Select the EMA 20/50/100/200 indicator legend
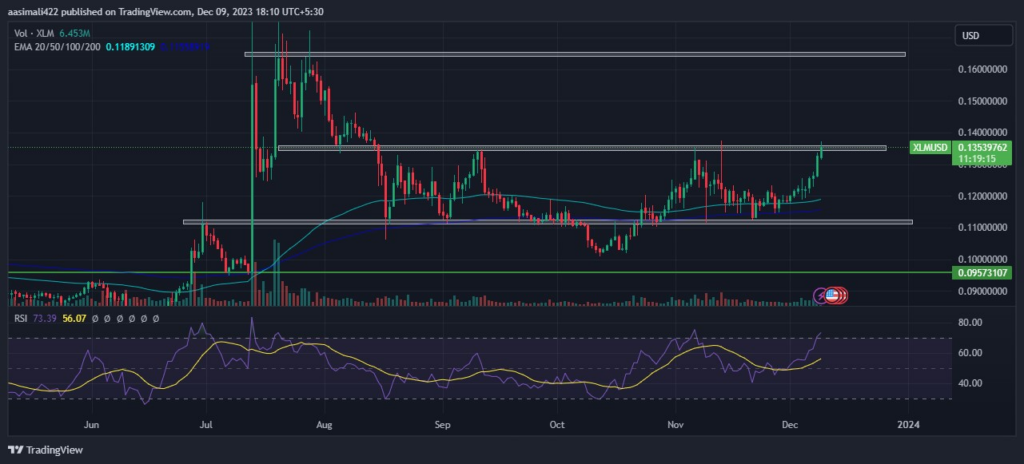Viewport: 1024px width, 464px height. point(57,47)
